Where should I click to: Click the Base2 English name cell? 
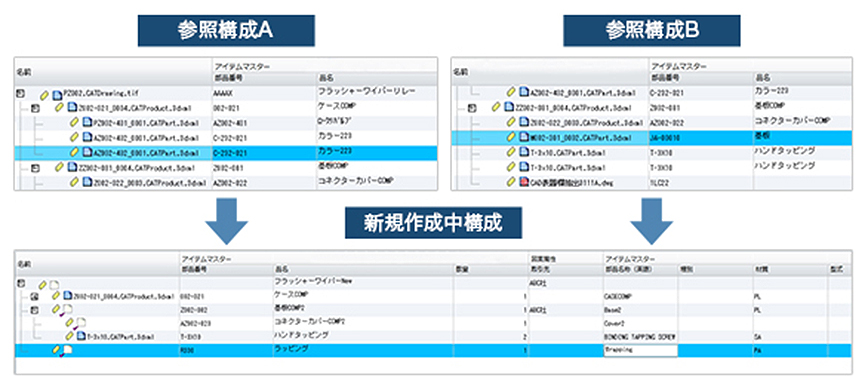[613, 310]
